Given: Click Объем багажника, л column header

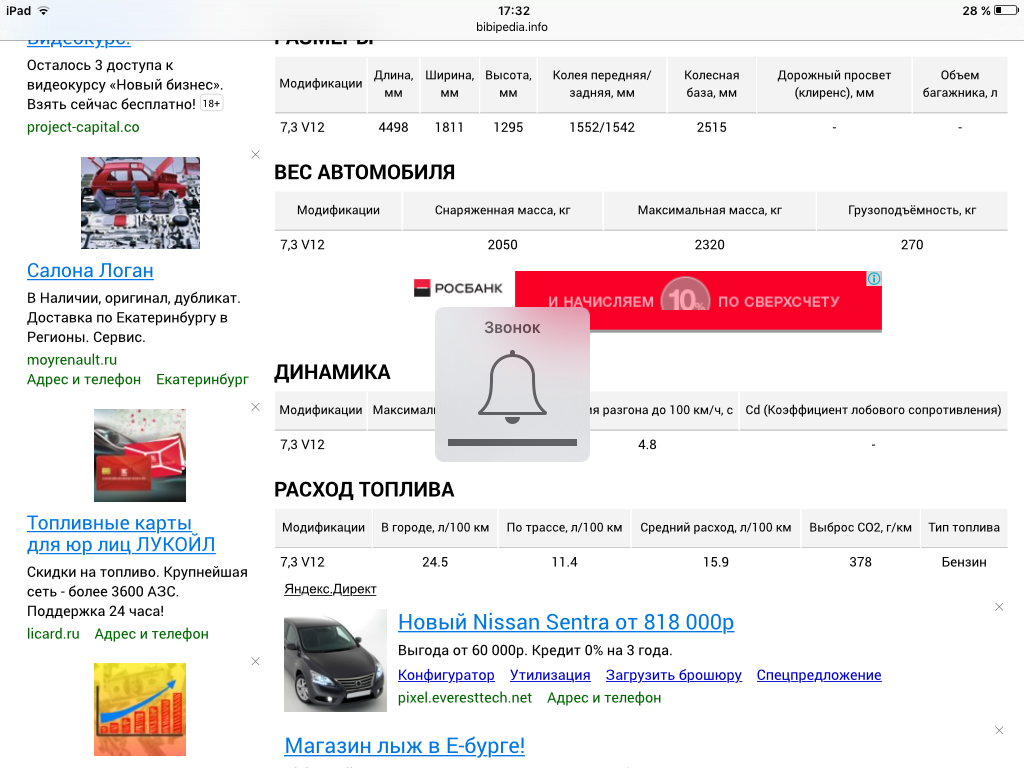Looking at the screenshot, I should pos(959,84).
